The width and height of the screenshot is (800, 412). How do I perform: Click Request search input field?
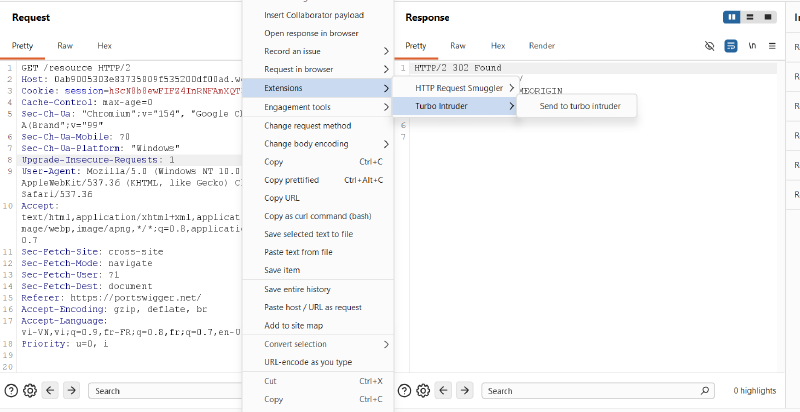pos(165,391)
